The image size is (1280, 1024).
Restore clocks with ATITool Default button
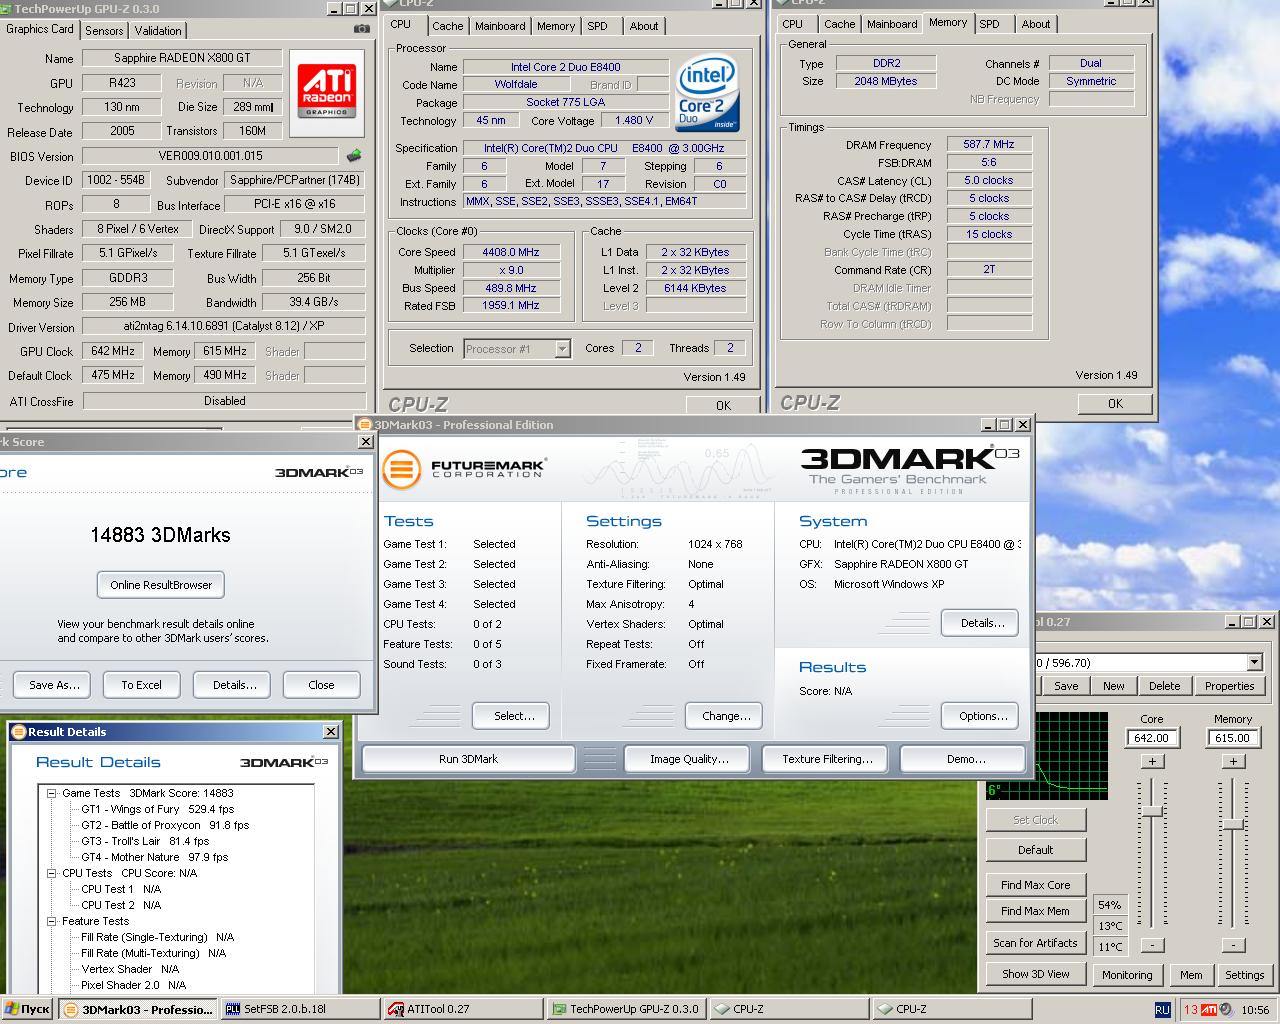[x=1035, y=850]
